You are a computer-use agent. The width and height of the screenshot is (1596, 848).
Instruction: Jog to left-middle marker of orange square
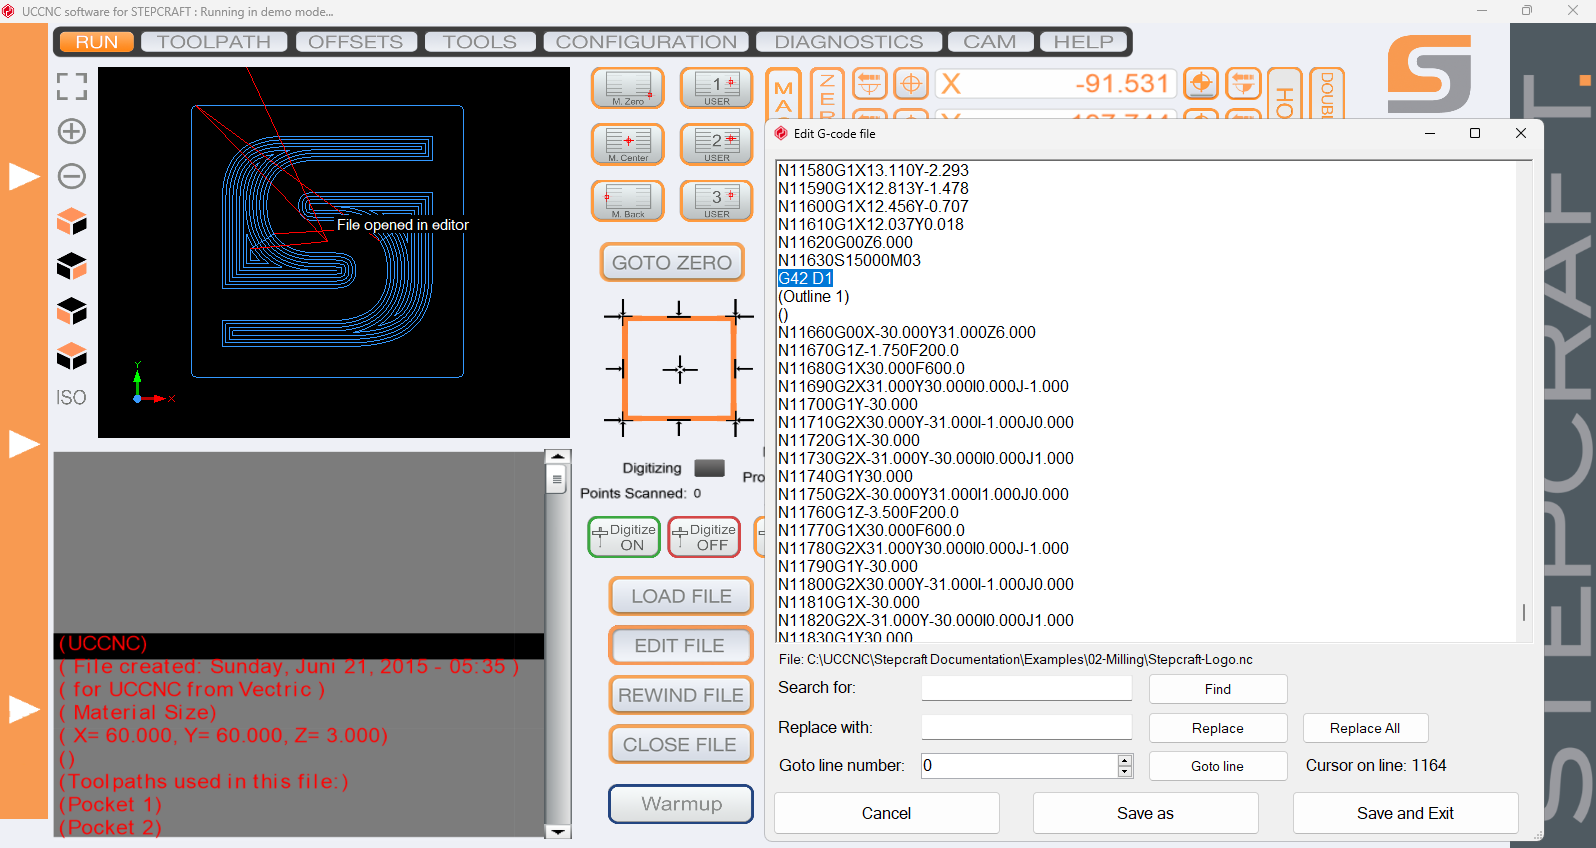[x=616, y=369]
